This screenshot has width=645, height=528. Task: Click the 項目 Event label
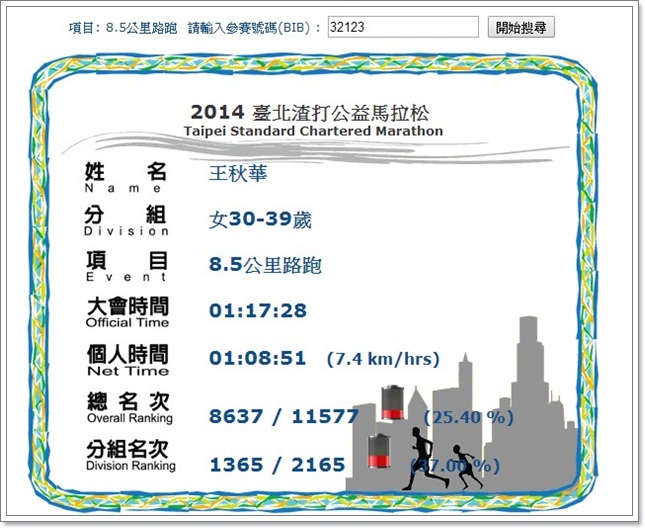pyautogui.click(x=126, y=266)
